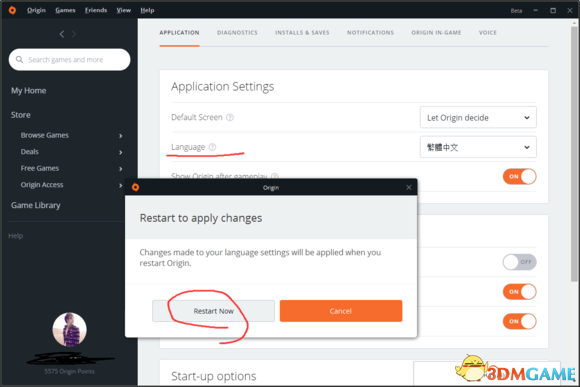The height and width of the screenshot is (387, 580).
Task: Open the Help menu in menu bar
Action: [147, 10]
